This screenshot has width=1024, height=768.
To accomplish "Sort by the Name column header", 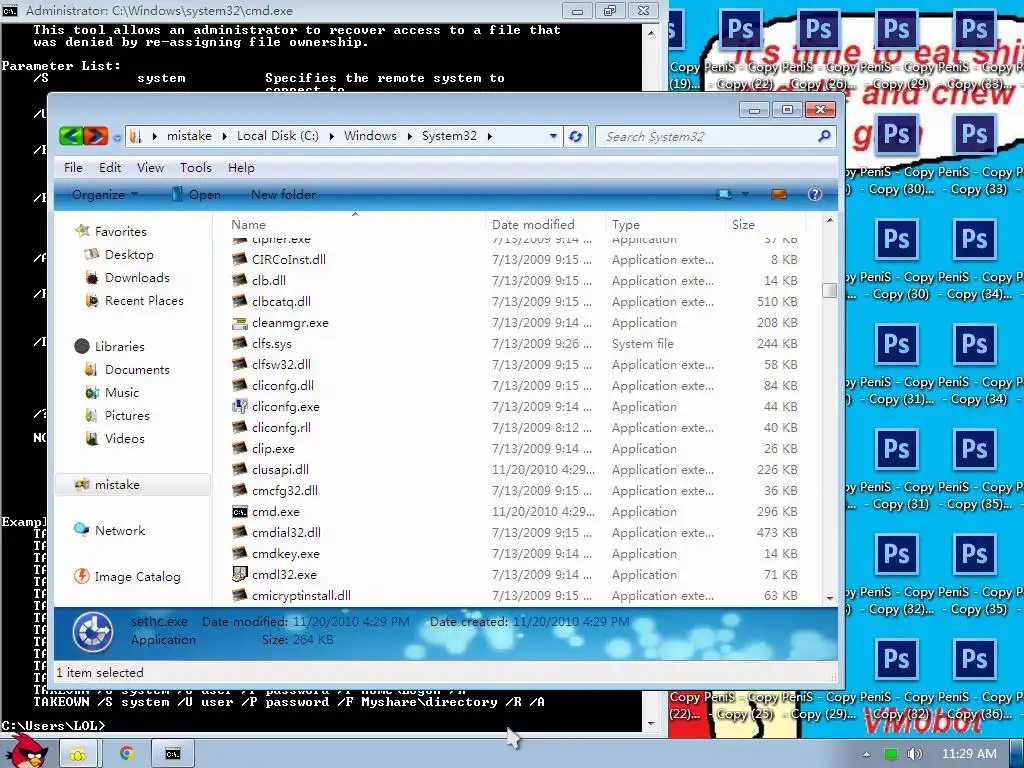I will [355, 224].
